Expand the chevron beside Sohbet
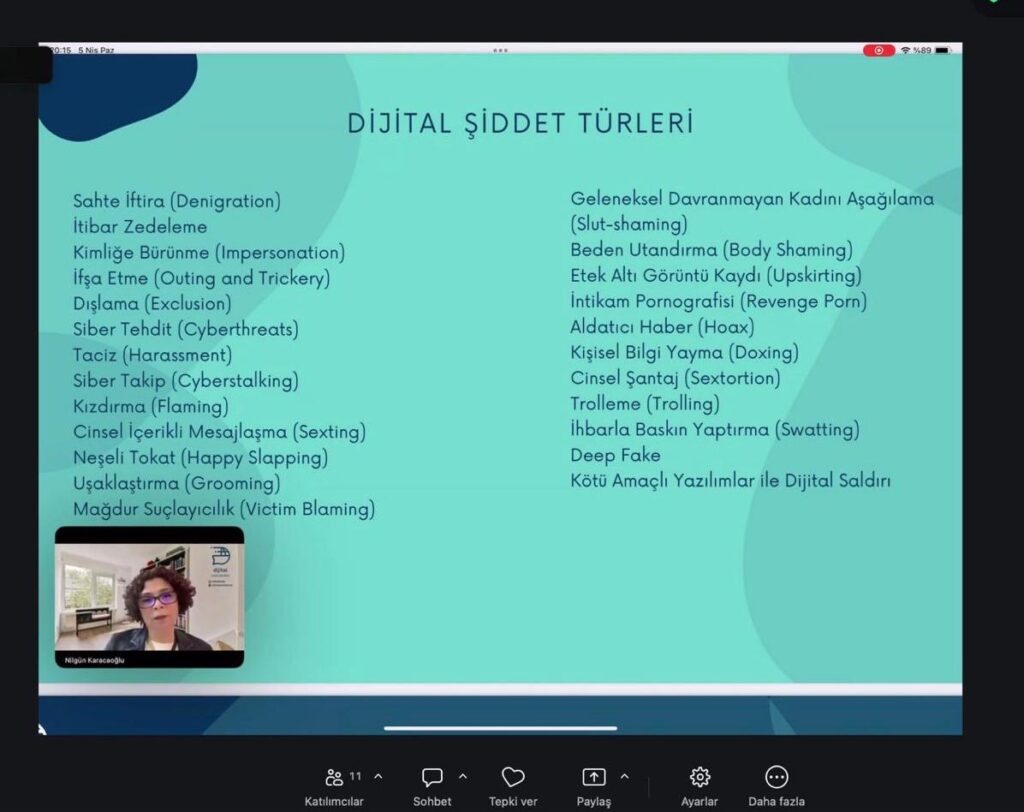The height and width of the screenshot is (812, 1024). click(x=462, y=776)
